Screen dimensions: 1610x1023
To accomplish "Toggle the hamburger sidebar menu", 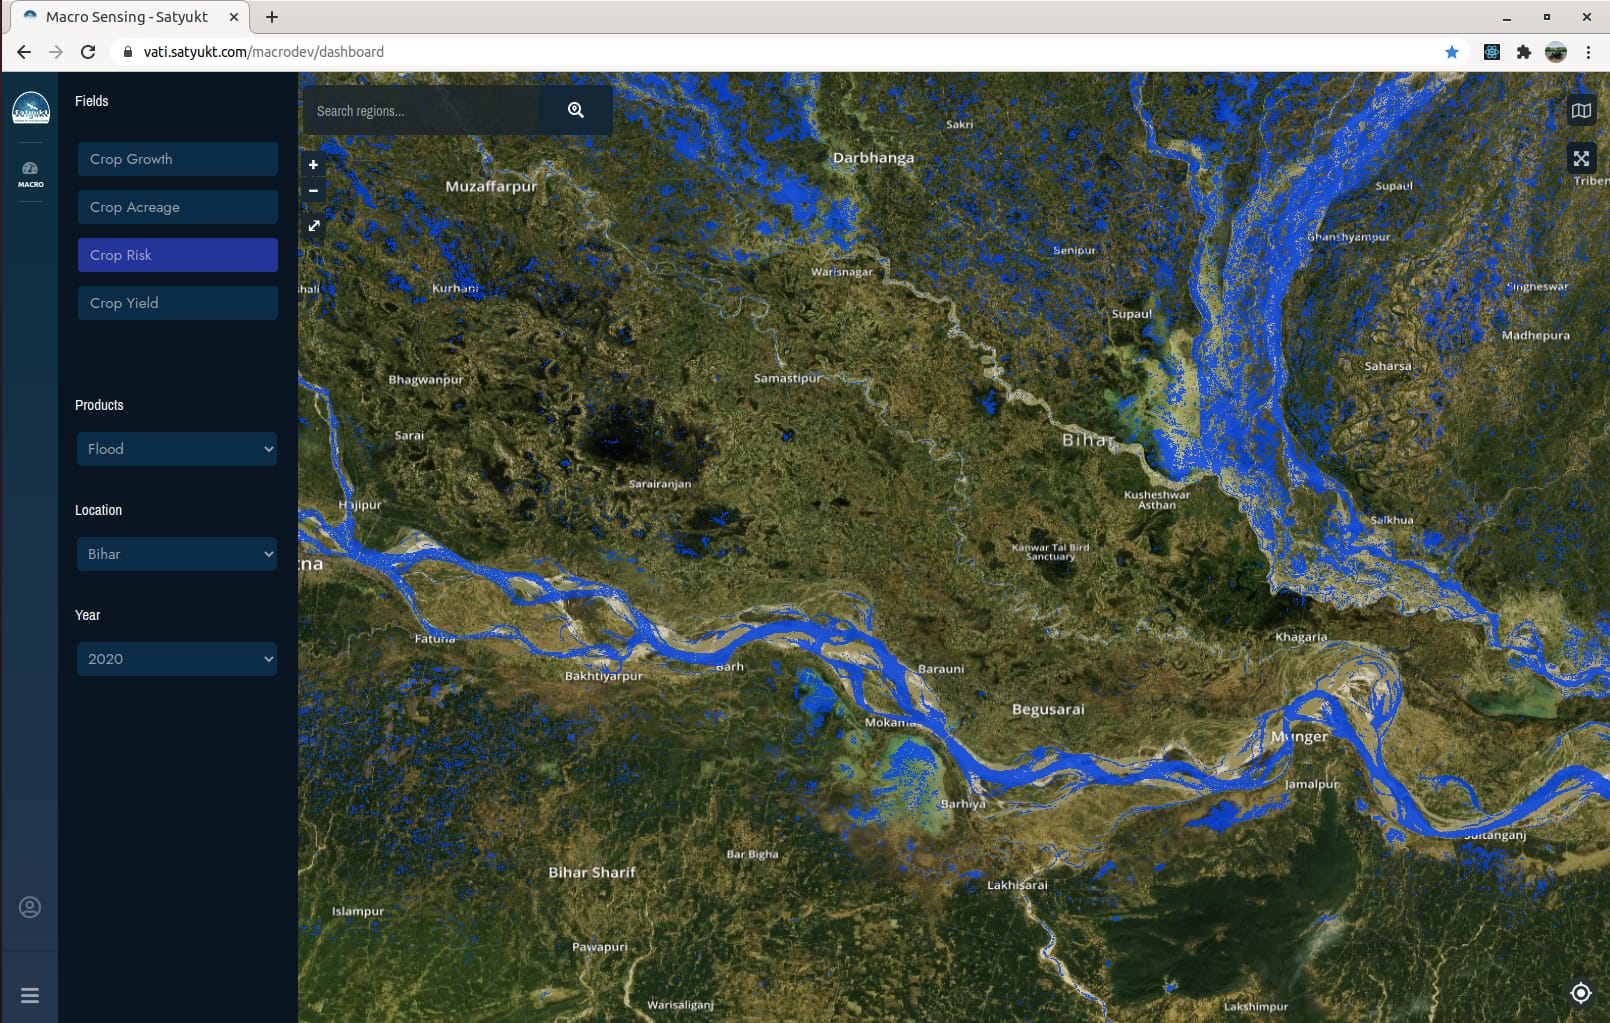I will click(x=30, y=995).
